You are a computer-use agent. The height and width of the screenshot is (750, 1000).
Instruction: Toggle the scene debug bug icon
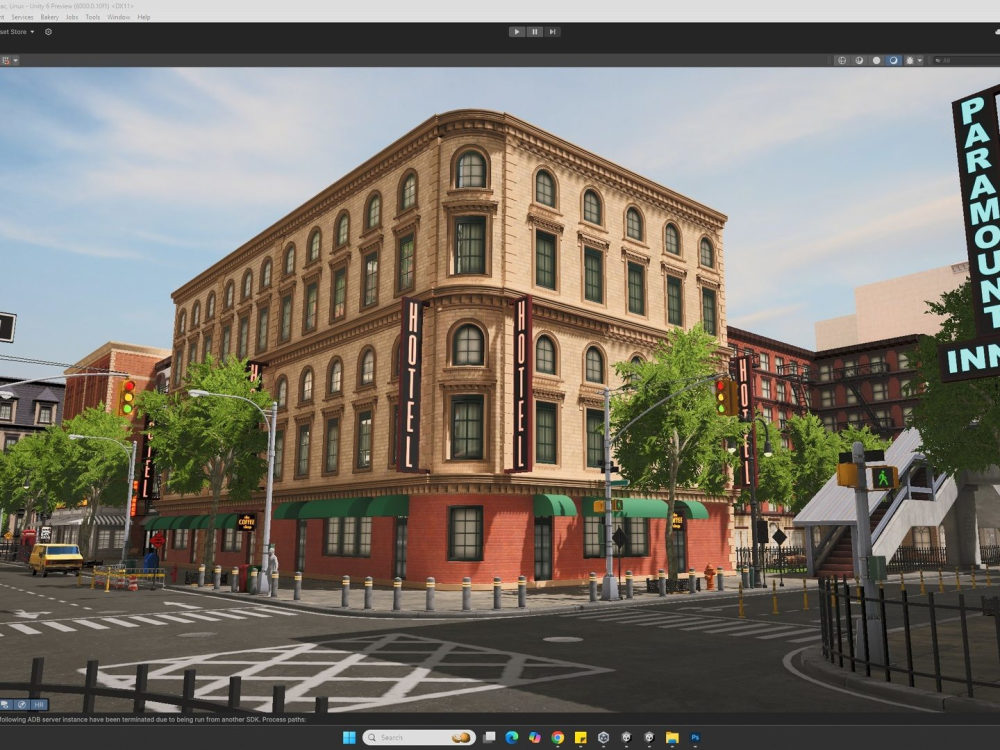tap(910, 61)
